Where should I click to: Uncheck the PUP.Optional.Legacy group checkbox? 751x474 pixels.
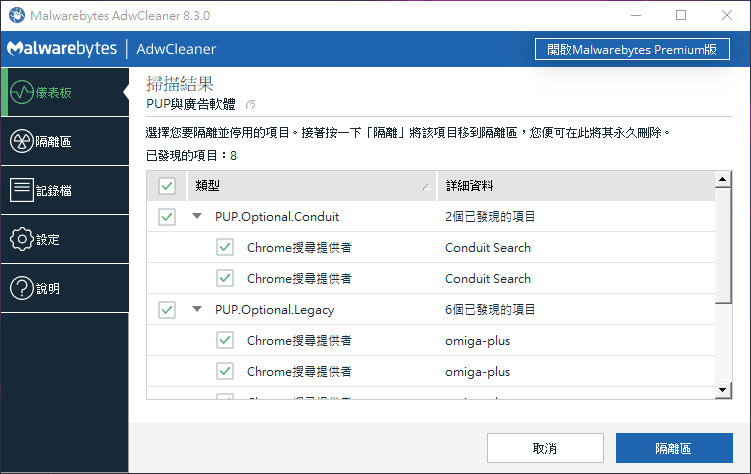[167, 310]
